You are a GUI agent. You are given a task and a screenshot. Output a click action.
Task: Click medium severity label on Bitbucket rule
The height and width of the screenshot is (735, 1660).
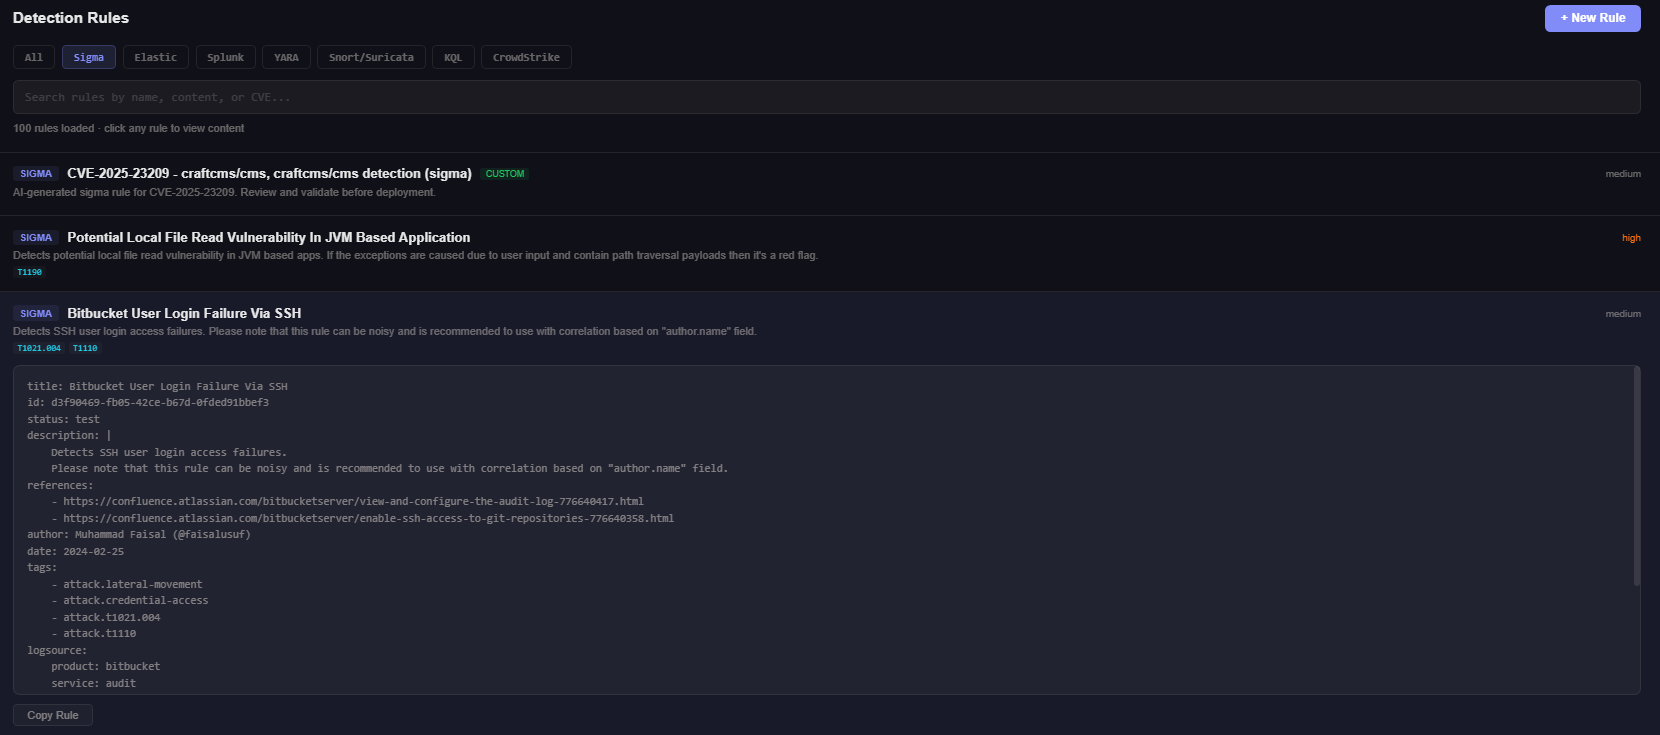coord(1623,314)
